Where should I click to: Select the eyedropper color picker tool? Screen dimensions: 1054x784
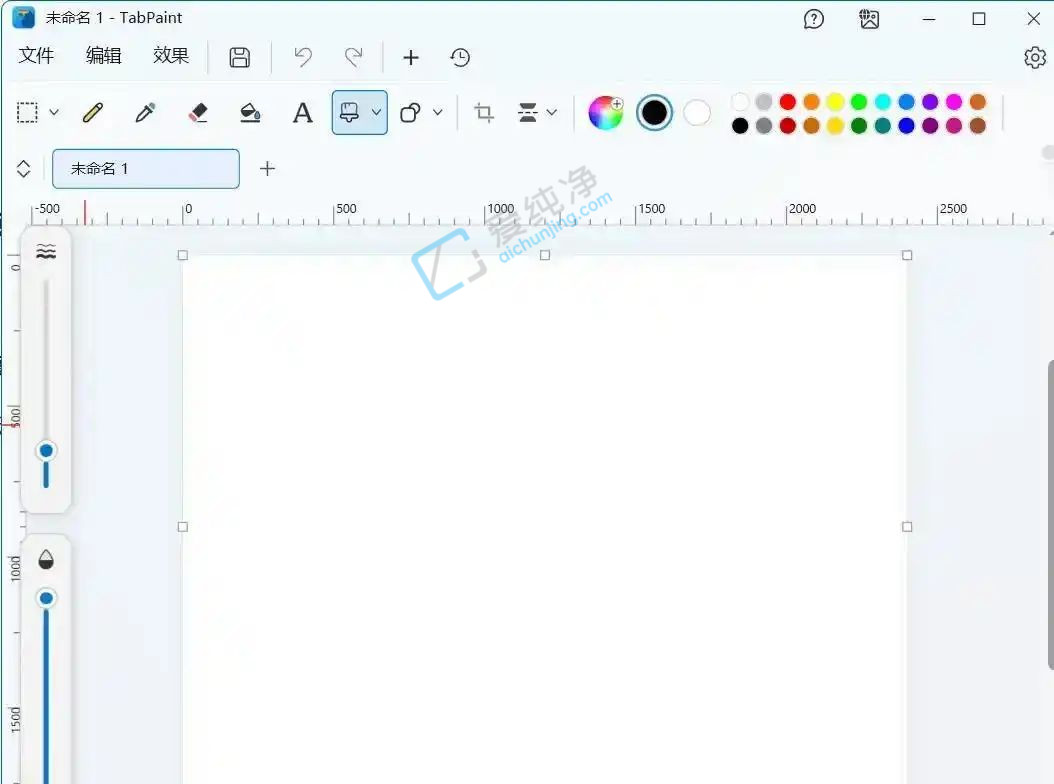145,112
